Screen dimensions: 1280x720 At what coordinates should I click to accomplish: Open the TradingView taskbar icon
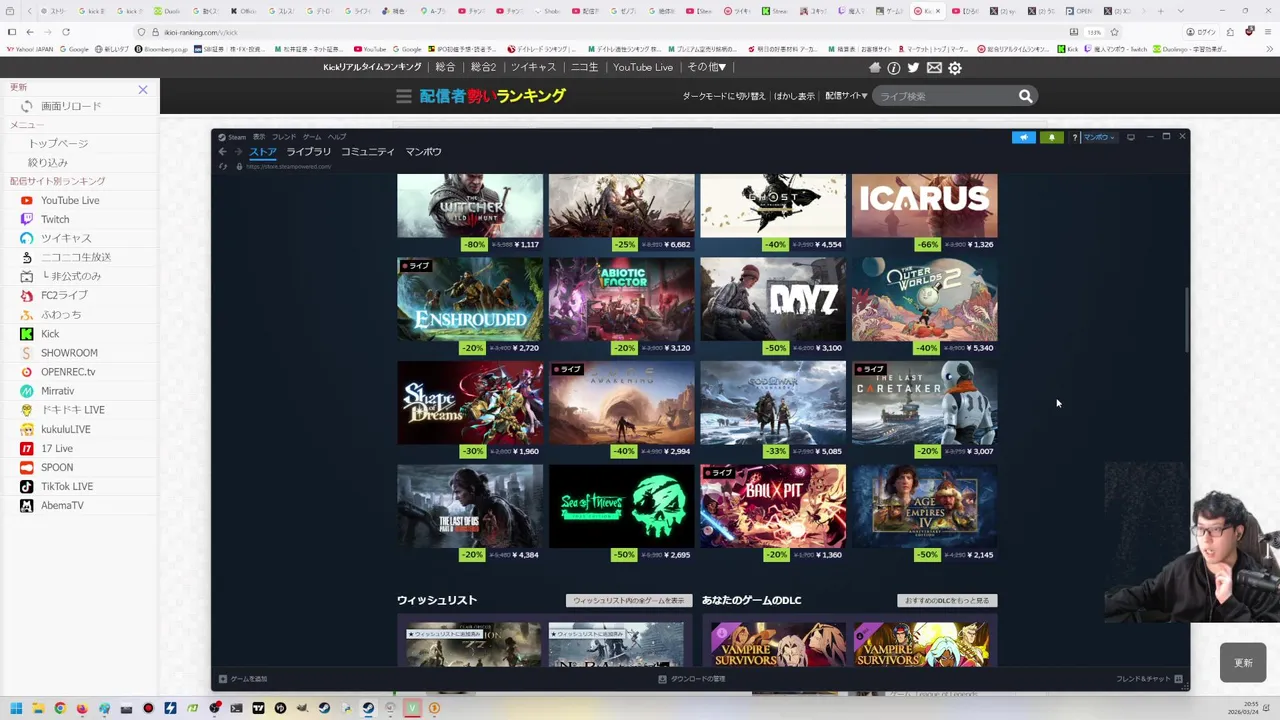point(258,709)
